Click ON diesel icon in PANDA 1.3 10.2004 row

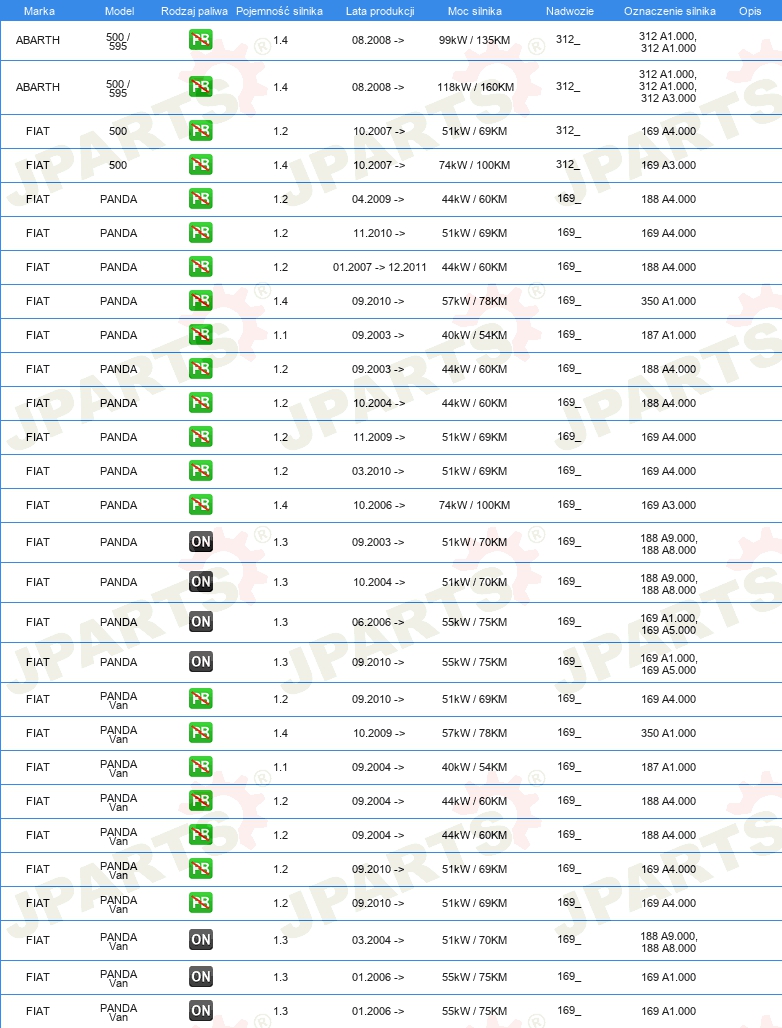[x=201, y=582]
